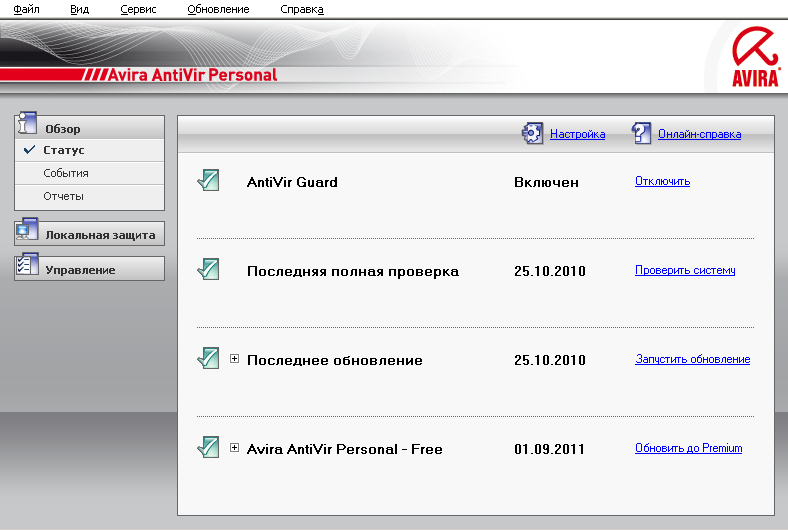Viewport: 788px width, 530px height.
Task: Open Отчеты in the sidebar
Action: [x=89, y=196]
